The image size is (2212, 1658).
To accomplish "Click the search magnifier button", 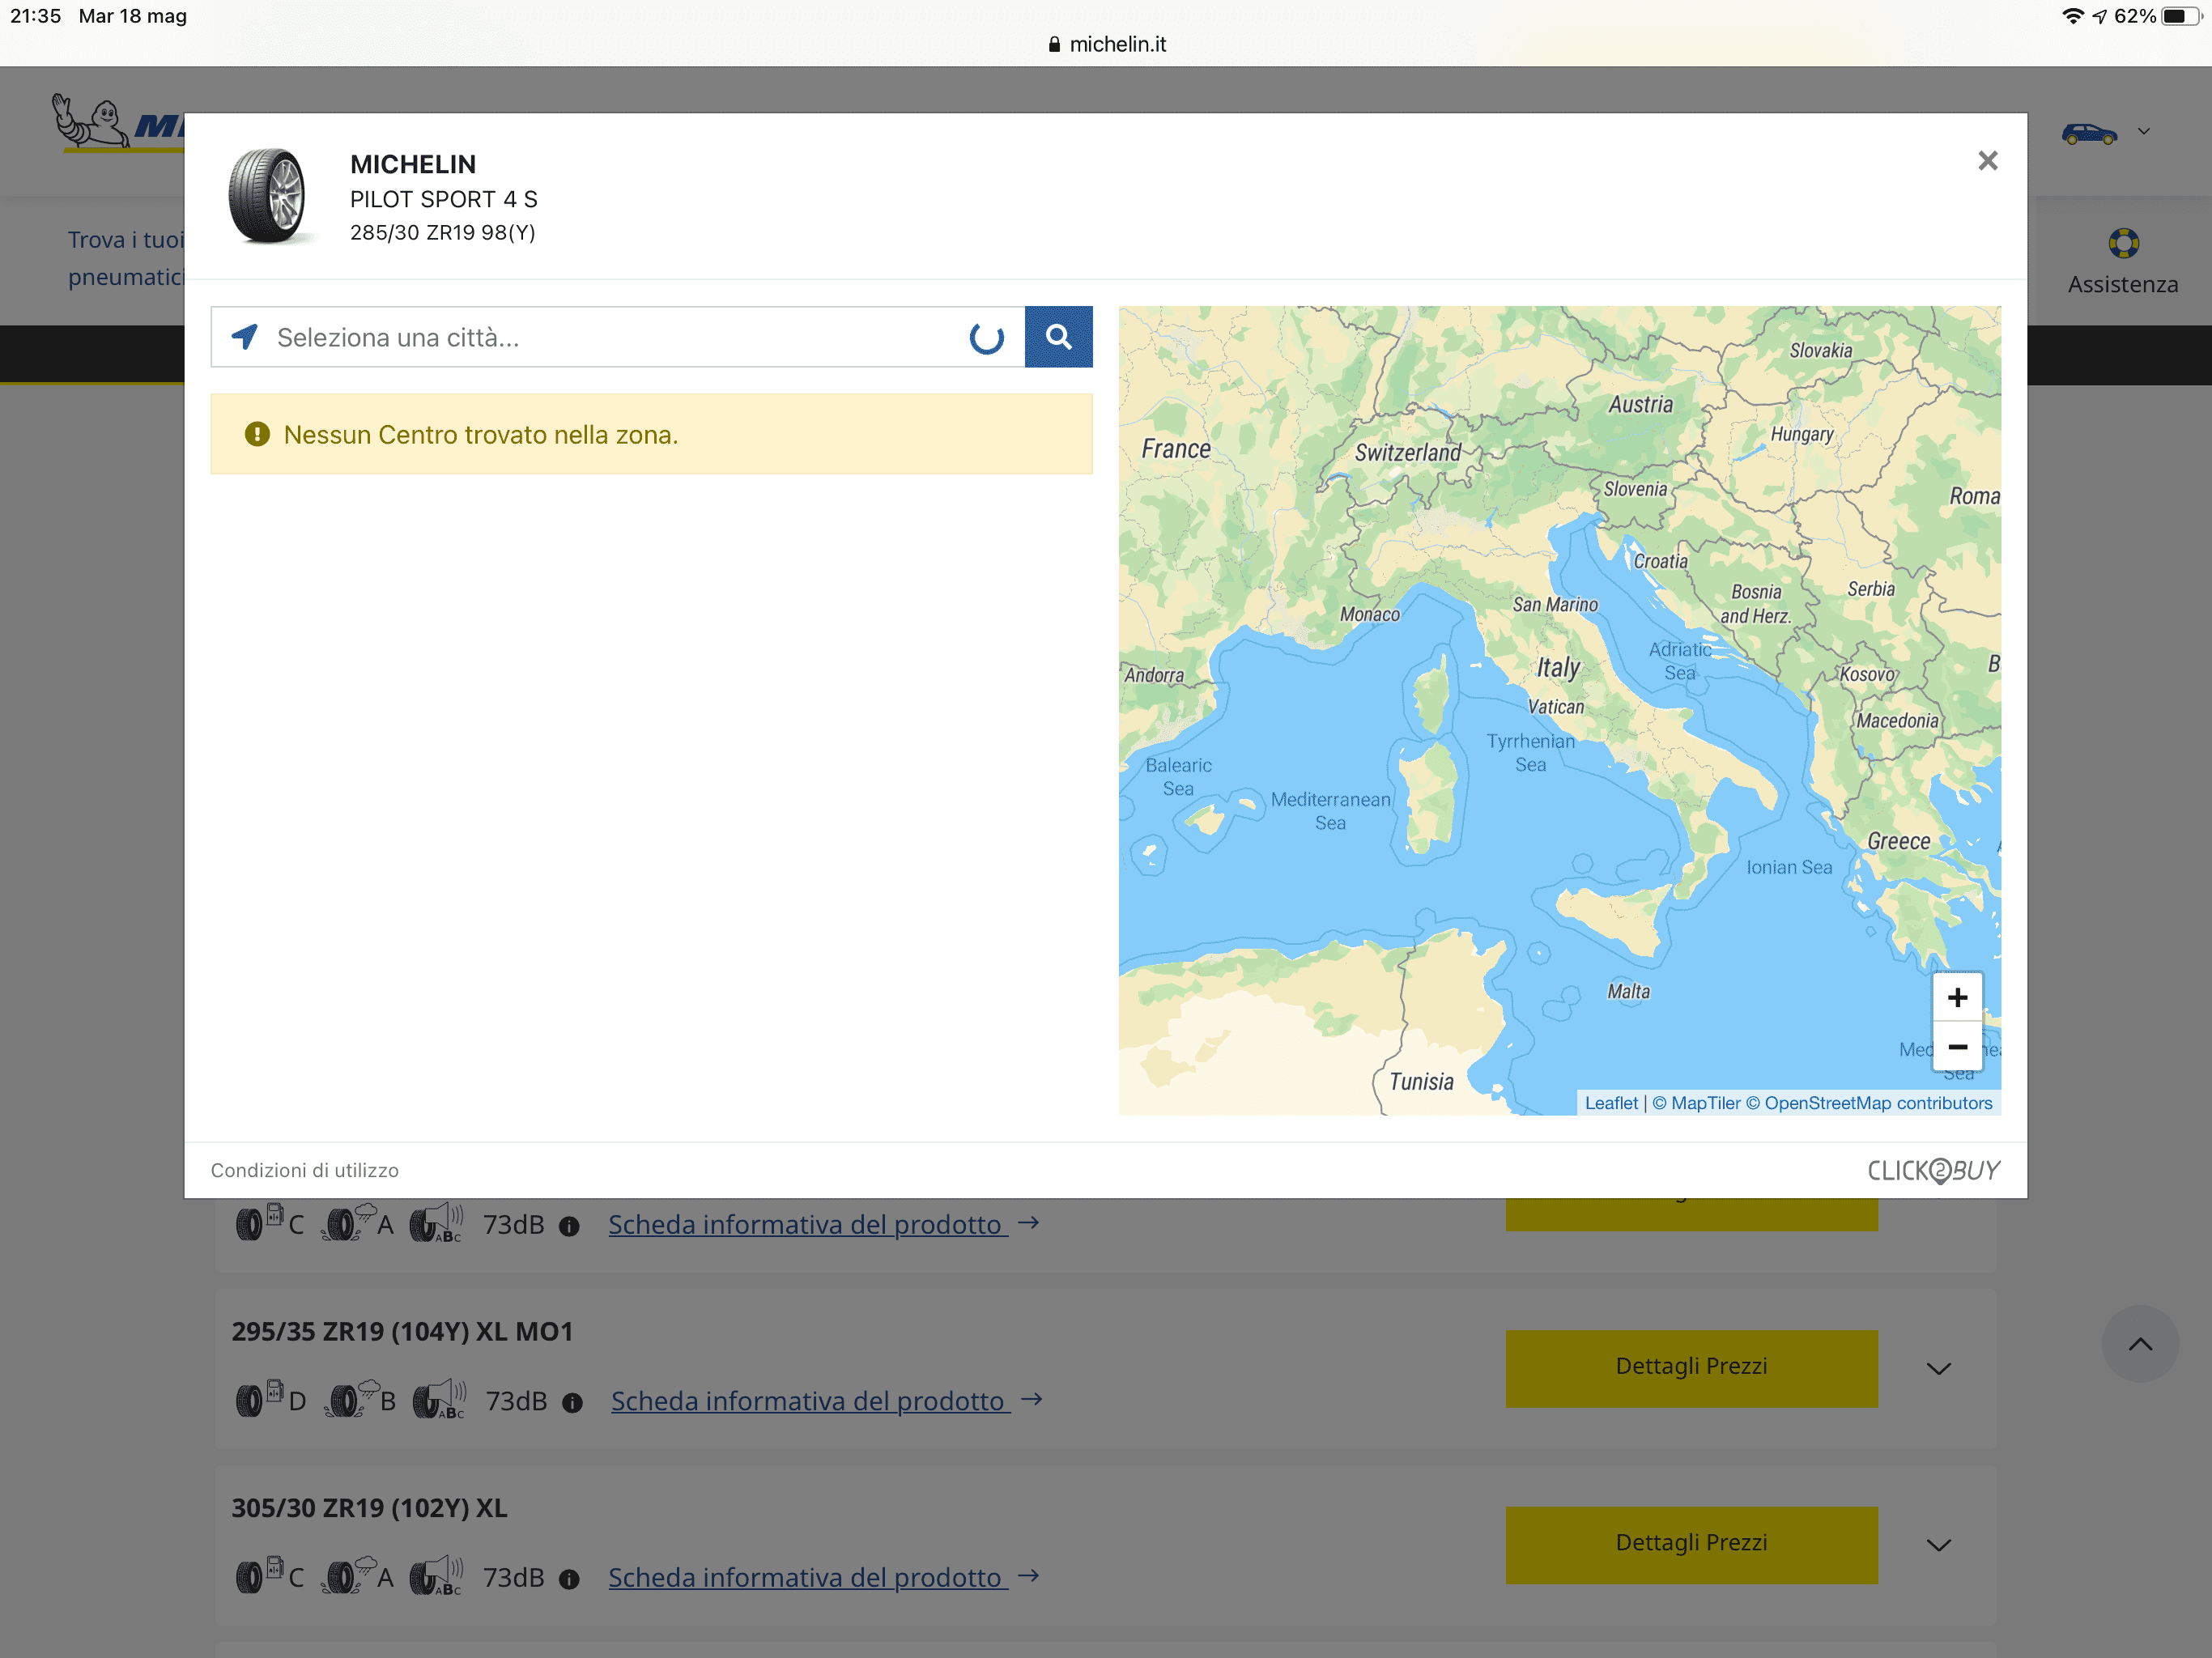I will [1058, 337].
